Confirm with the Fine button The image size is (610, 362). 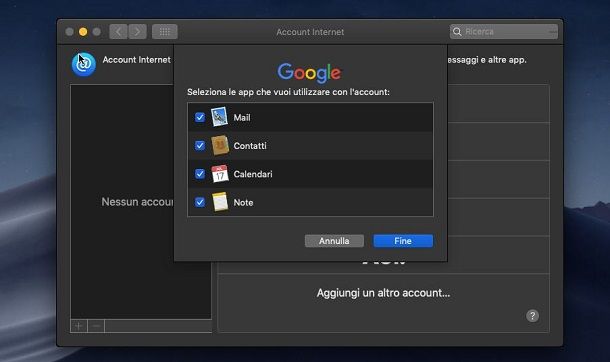(403, 241)
